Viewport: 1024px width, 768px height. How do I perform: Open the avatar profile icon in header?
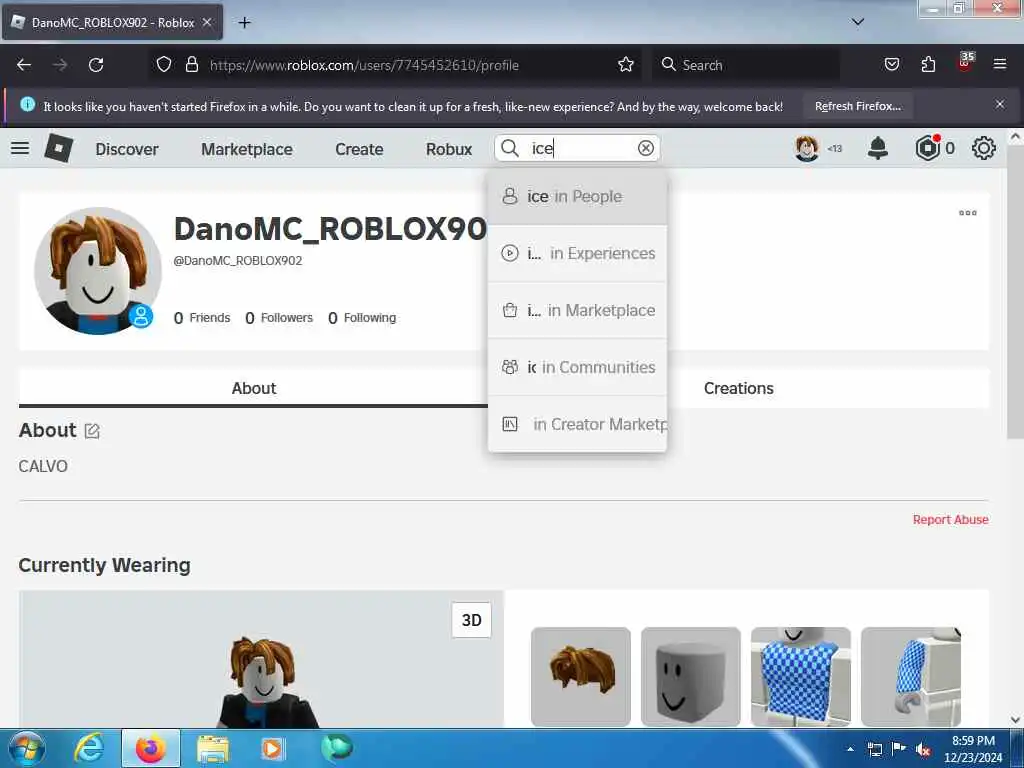point(807,148)
